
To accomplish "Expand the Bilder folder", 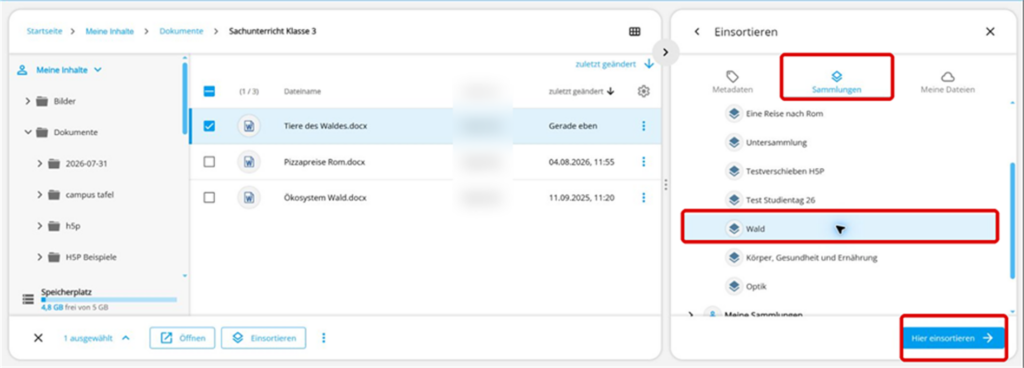I will pos(27,101).
